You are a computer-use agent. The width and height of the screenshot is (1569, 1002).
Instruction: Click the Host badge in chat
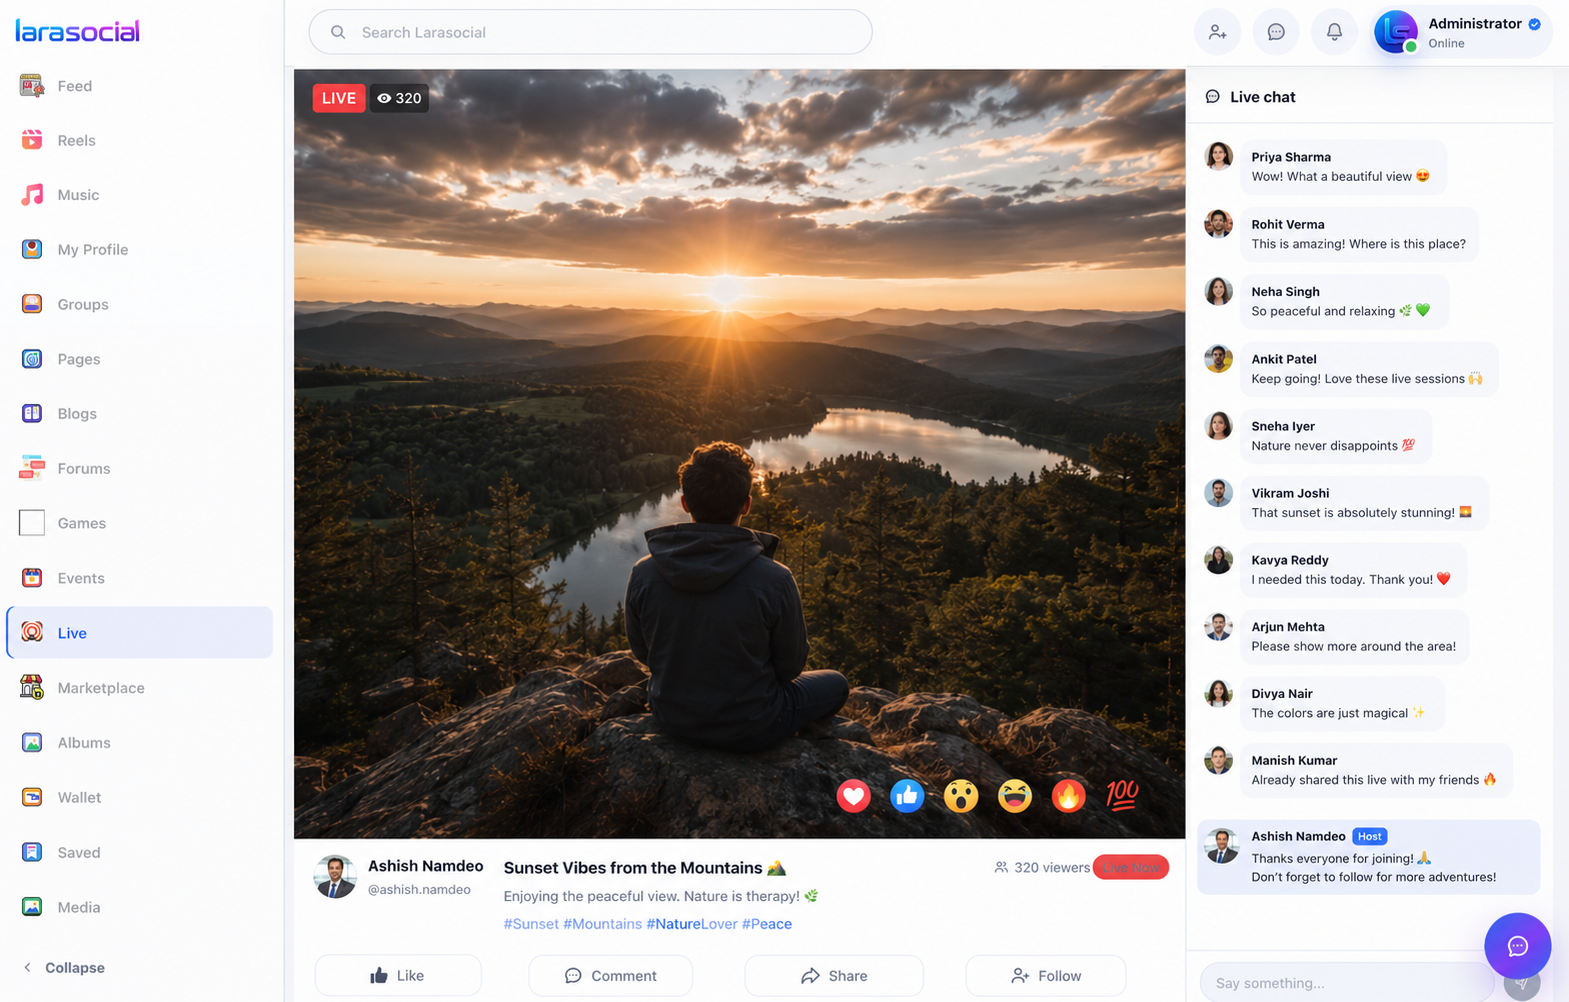pos(1369,836)
